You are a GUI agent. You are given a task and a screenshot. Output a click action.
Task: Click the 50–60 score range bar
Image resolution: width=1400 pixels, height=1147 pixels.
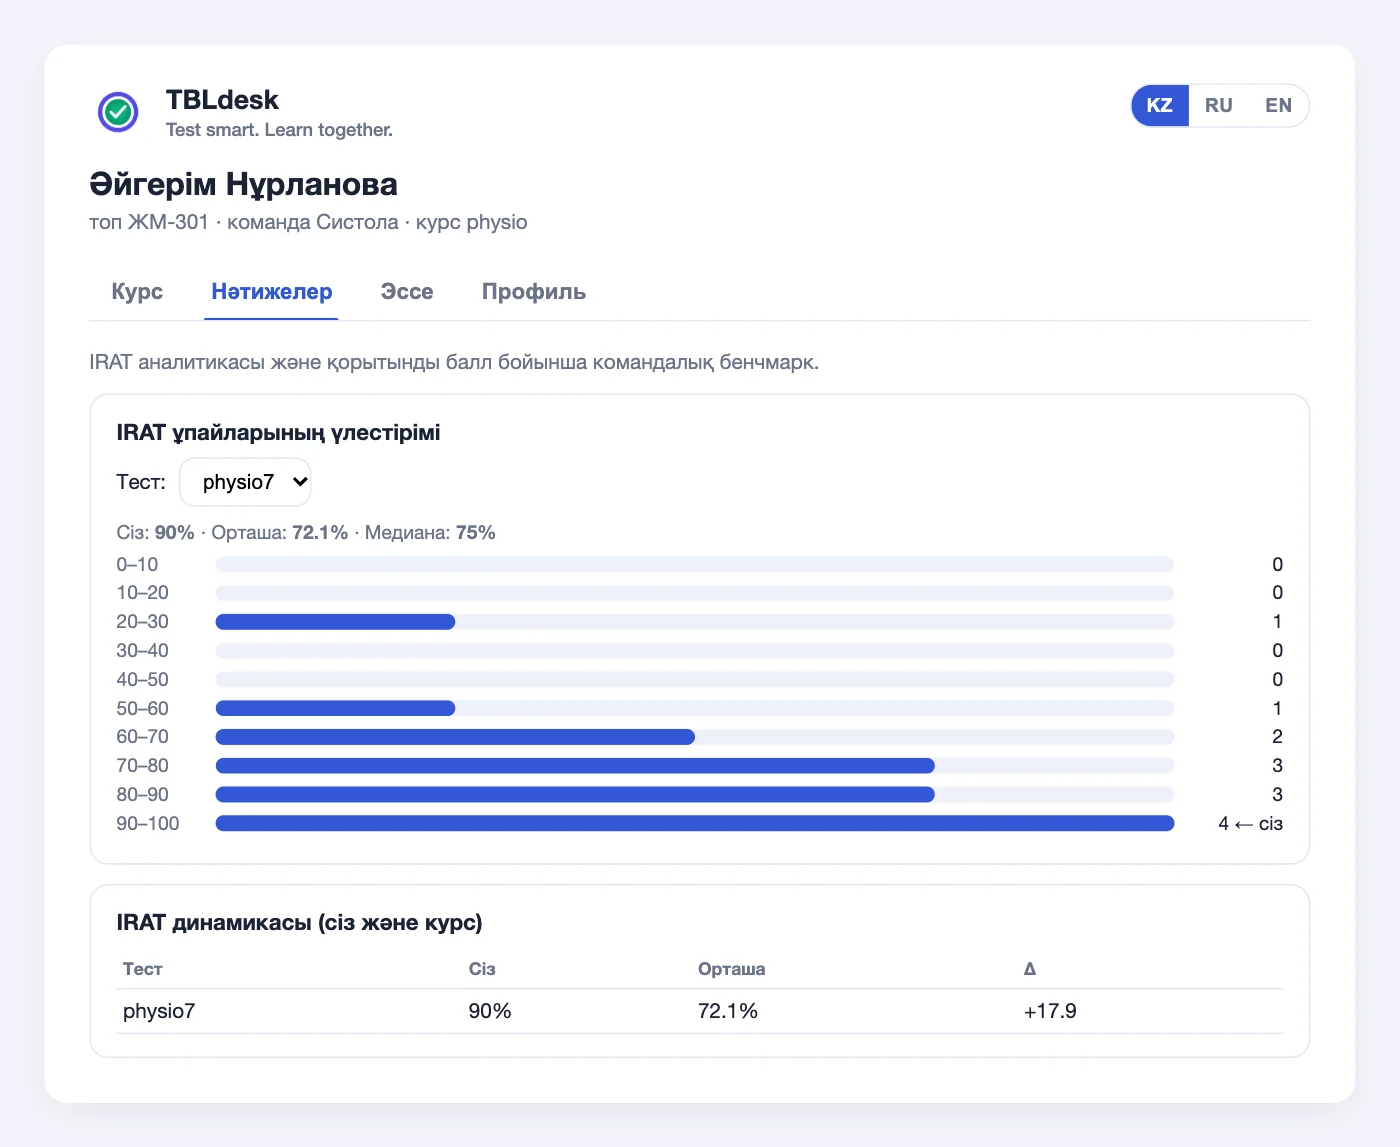(695, 708)
